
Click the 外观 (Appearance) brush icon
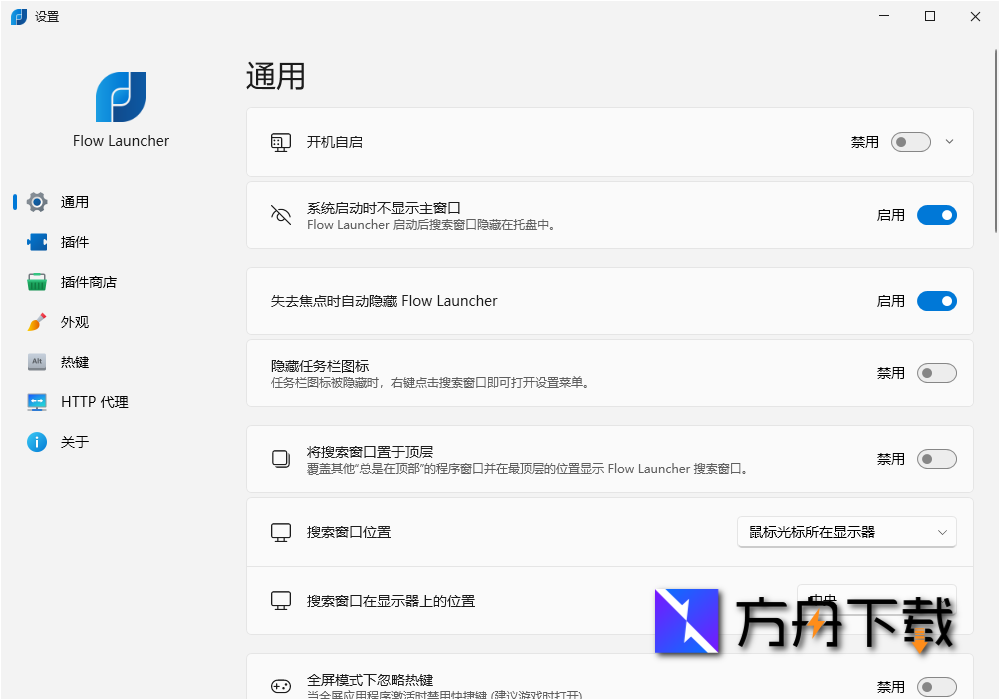pyautogui.click(x=37, y=322)
